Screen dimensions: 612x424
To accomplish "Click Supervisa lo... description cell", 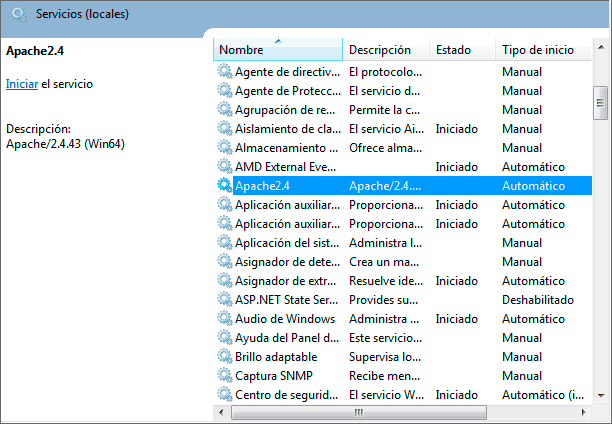I will 385,357.
